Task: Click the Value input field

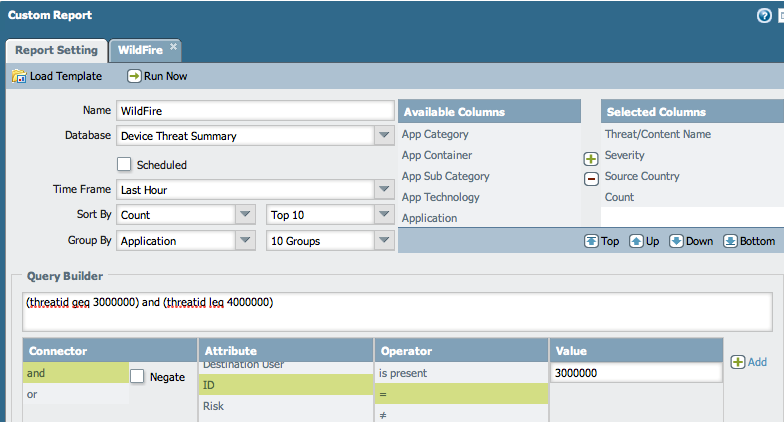Action: click(635, 373)
